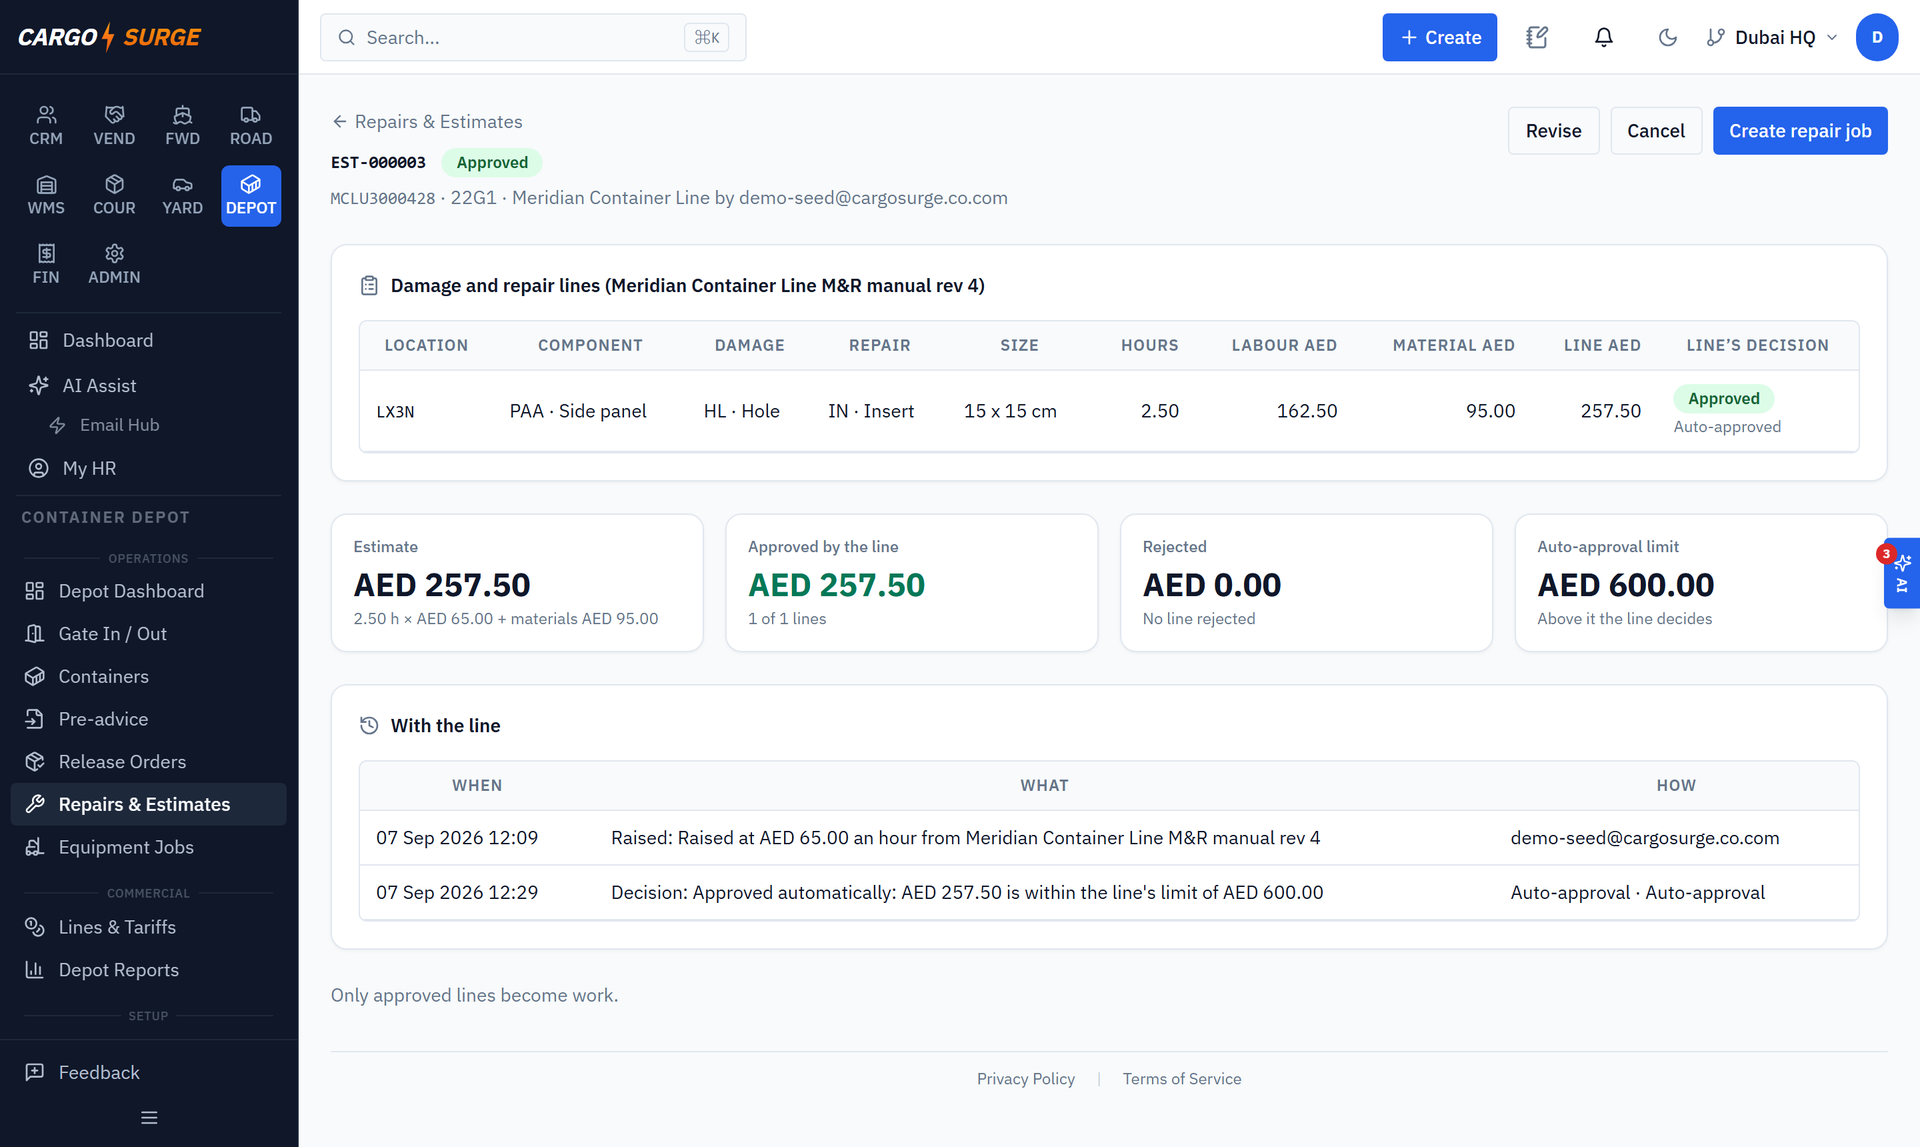Select Repairs & Estimates in sidebar
Image resolution: width=1920 pixels, height=1147 pixels.
pyautogui.click(x=149, y=804)
